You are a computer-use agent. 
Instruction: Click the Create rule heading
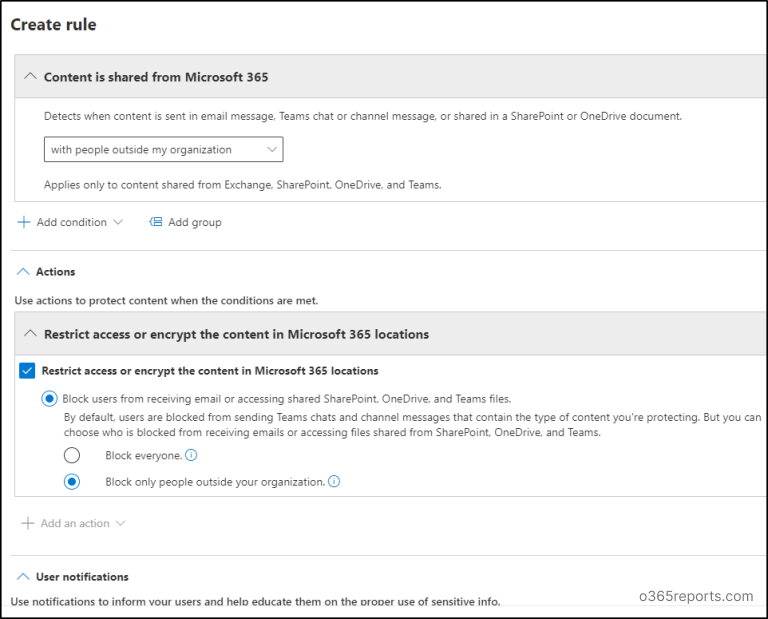[53, 24]
